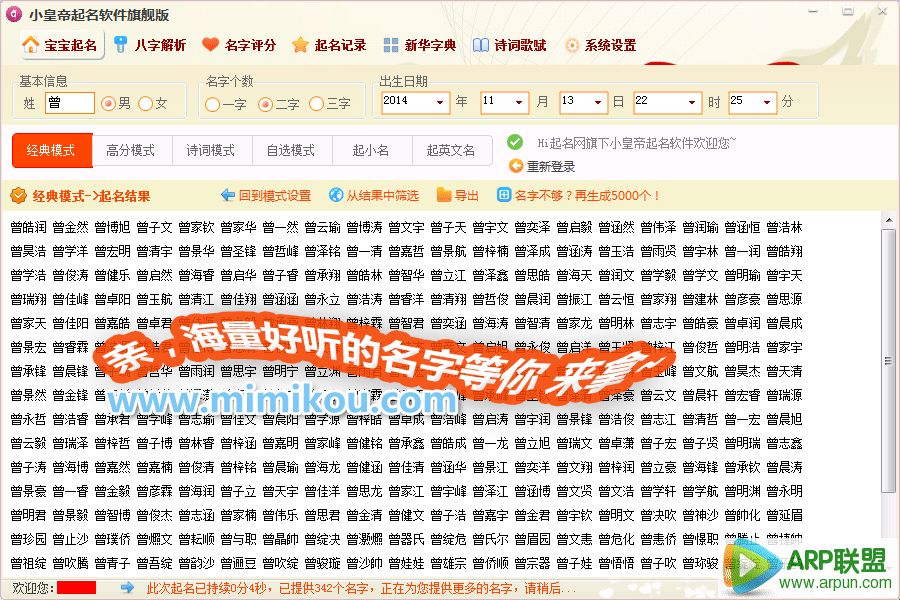Select the name 曾永明
This screenshot has height=600, width=900.
[x=784, y=491]
